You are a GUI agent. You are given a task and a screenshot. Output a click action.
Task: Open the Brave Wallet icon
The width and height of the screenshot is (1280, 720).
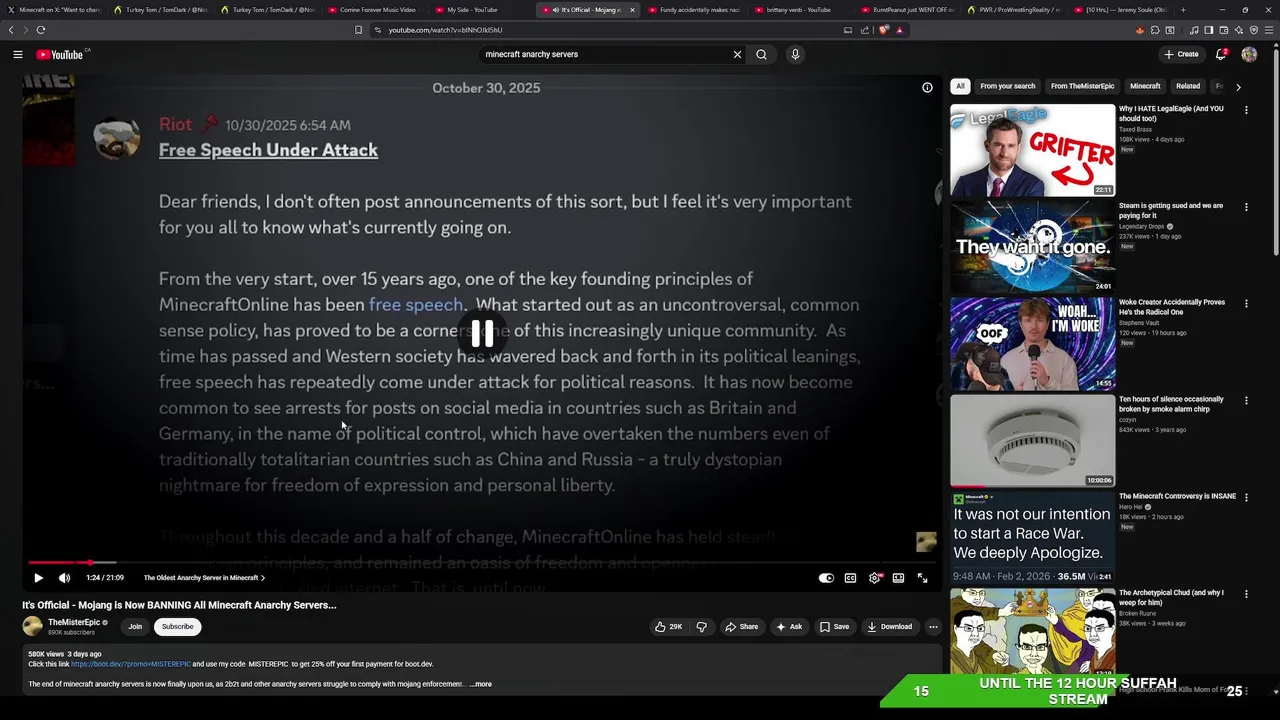1224,30
